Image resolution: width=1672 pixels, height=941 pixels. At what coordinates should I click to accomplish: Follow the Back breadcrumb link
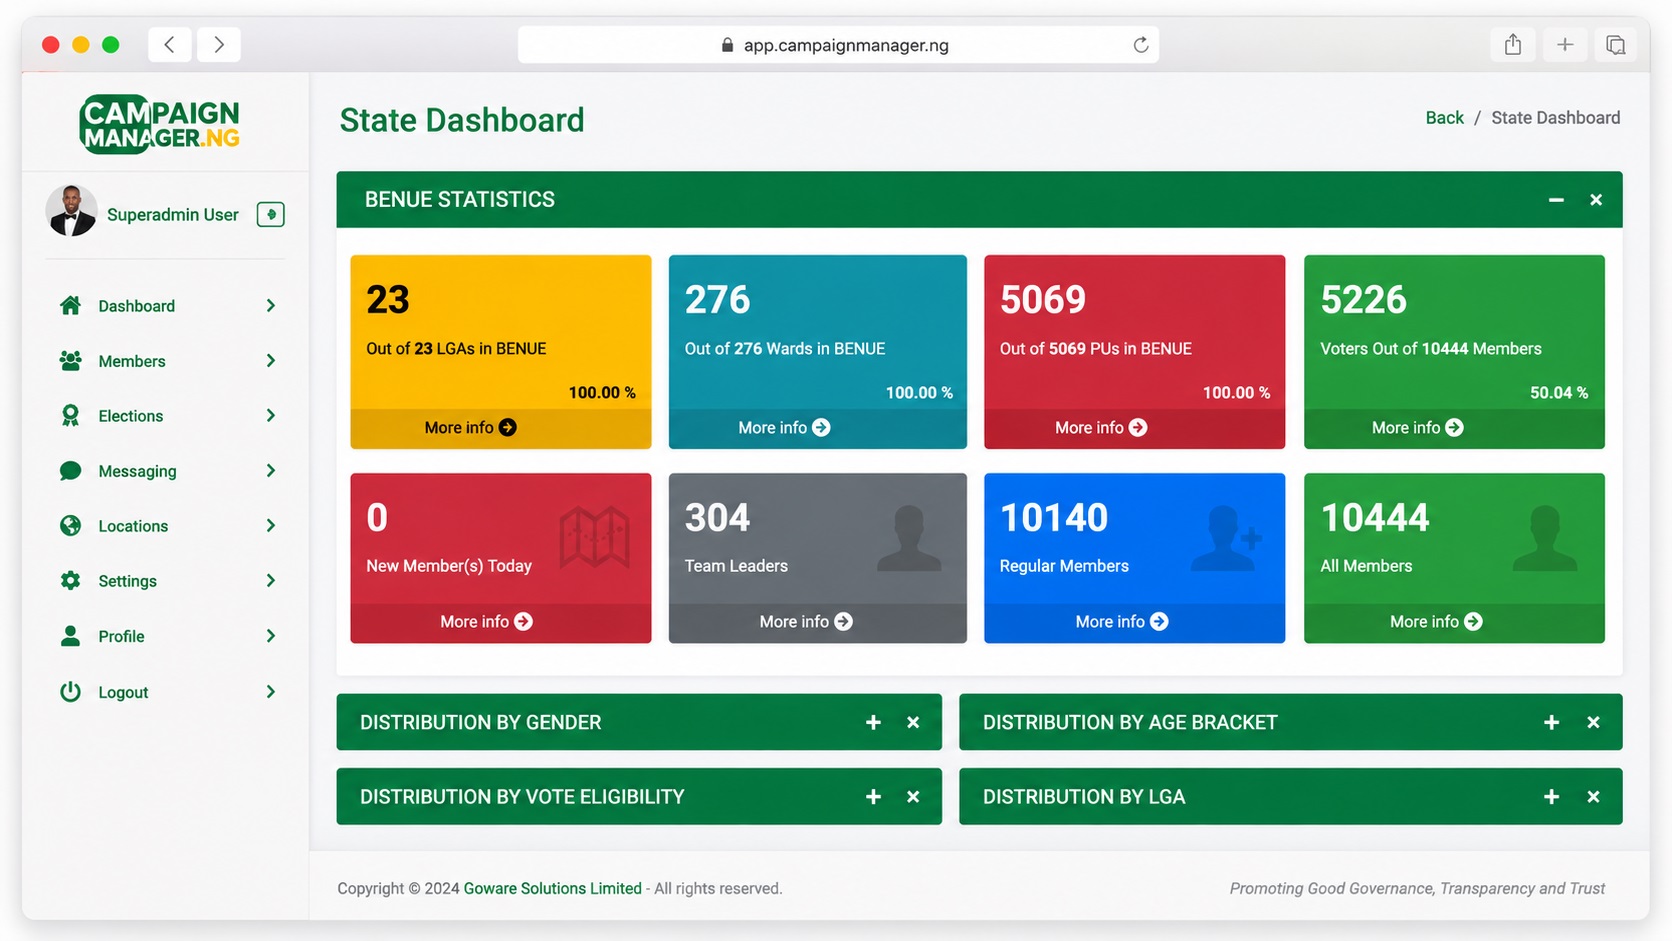click(1444, 117)
